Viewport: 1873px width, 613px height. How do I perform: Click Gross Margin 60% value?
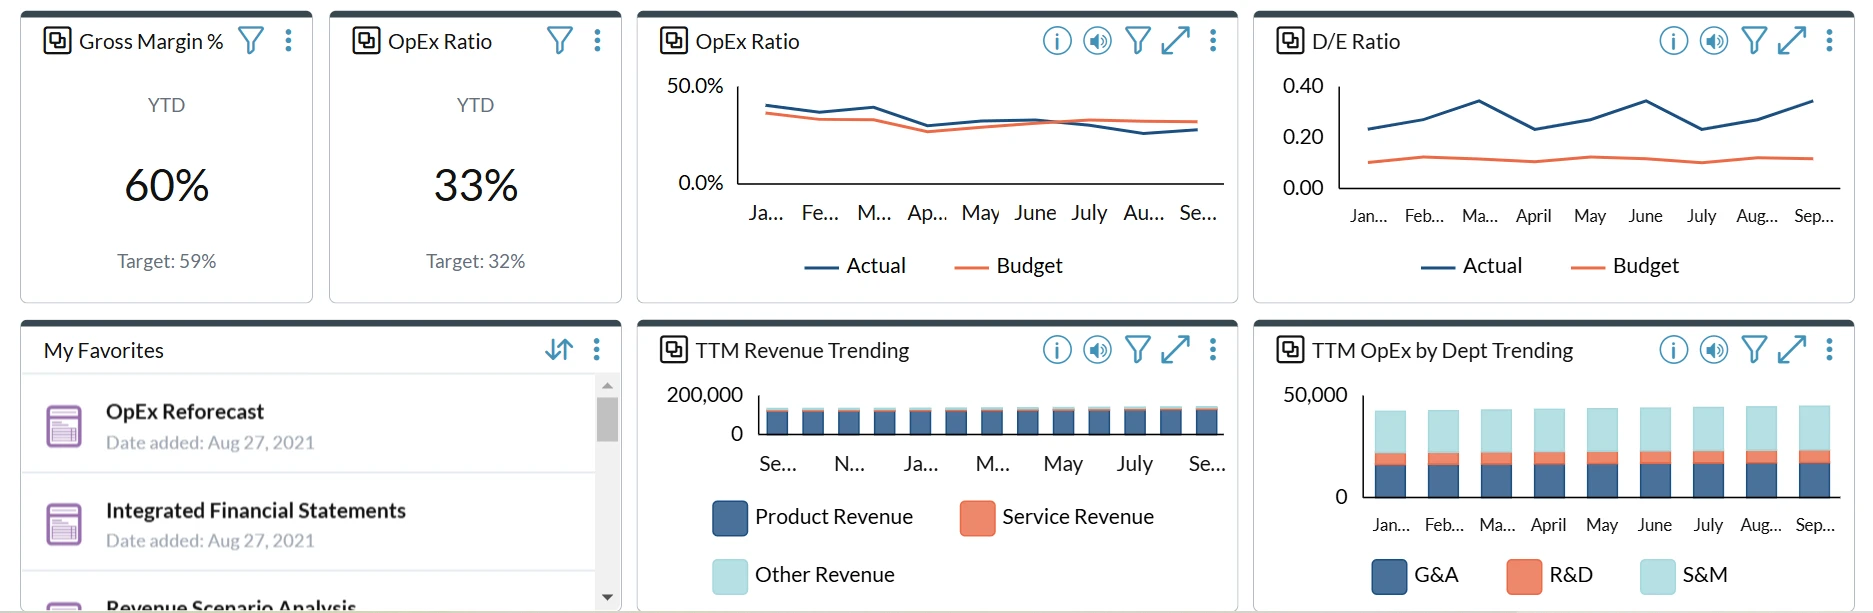[167, 186]
